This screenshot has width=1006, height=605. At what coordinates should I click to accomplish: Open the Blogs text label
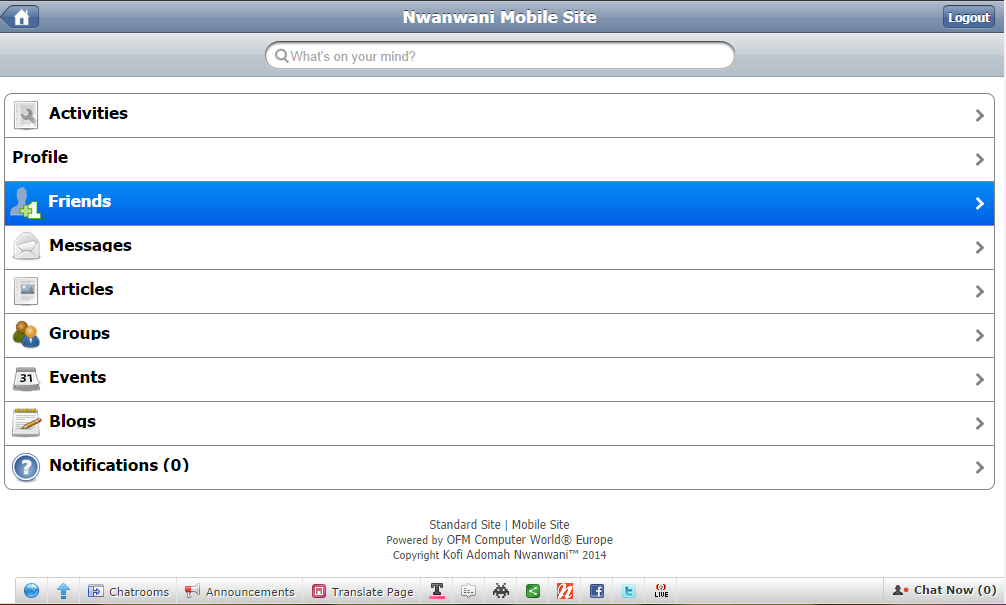pyautogui.click(x=72, y=421)
